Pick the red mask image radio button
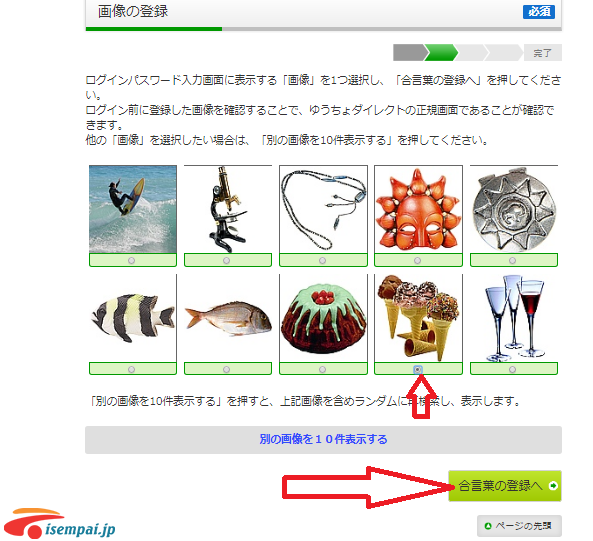 point(418,260)
